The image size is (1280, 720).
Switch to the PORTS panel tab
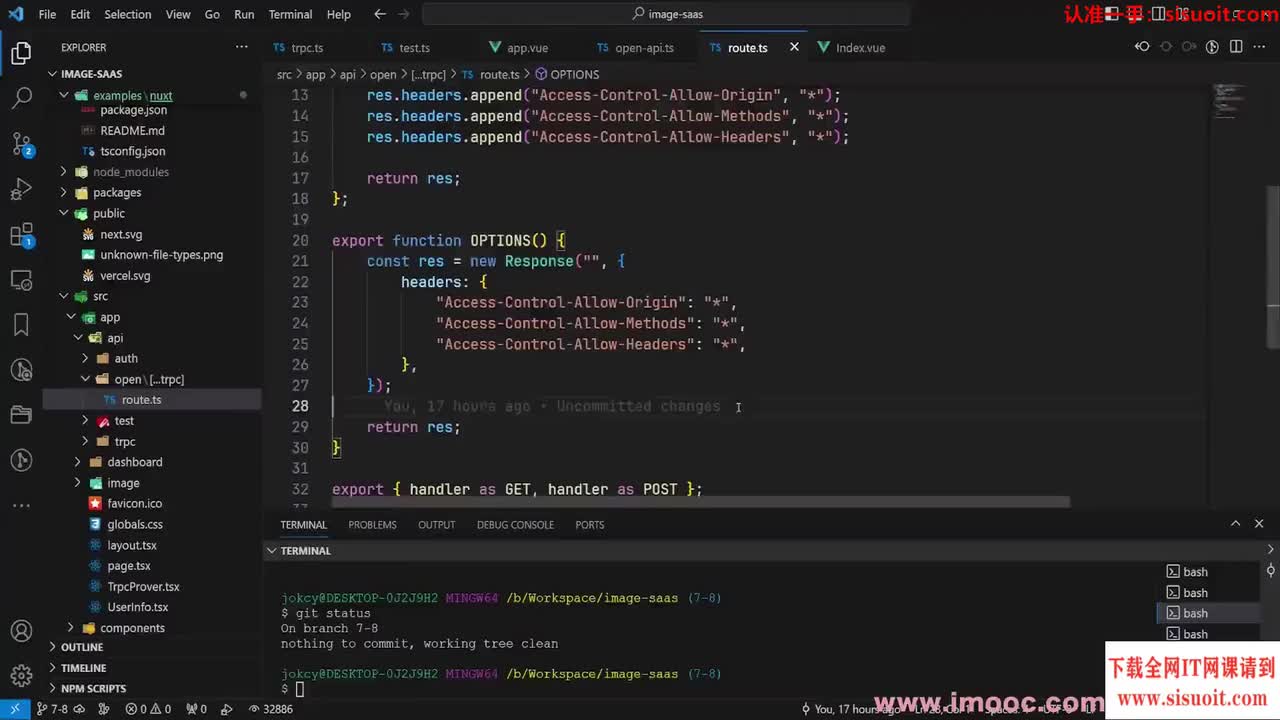590,524
